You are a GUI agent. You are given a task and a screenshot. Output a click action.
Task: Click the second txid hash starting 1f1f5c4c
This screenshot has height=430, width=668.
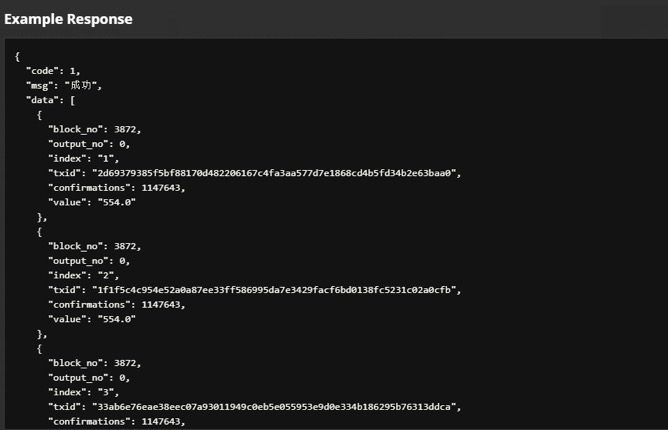click(274, 290)
